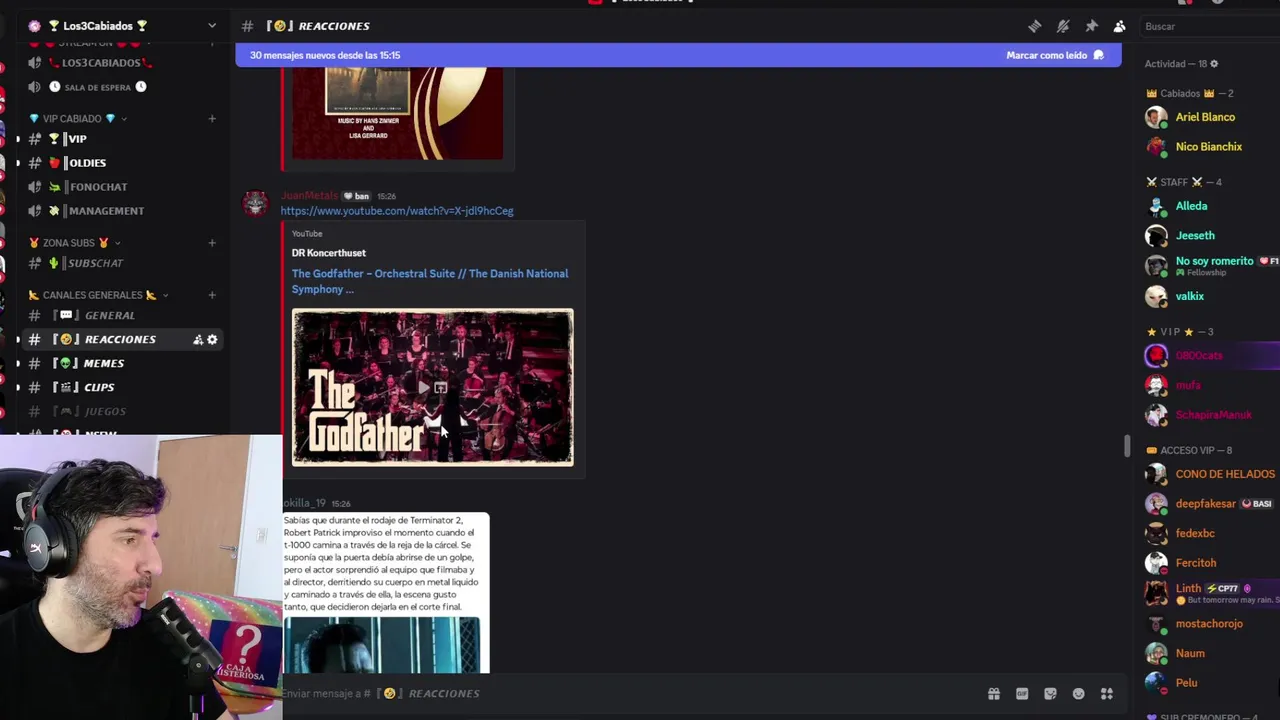1280x720 pixels.
Task: Open Actividad settings gear icon
Action: (1214, 64)
